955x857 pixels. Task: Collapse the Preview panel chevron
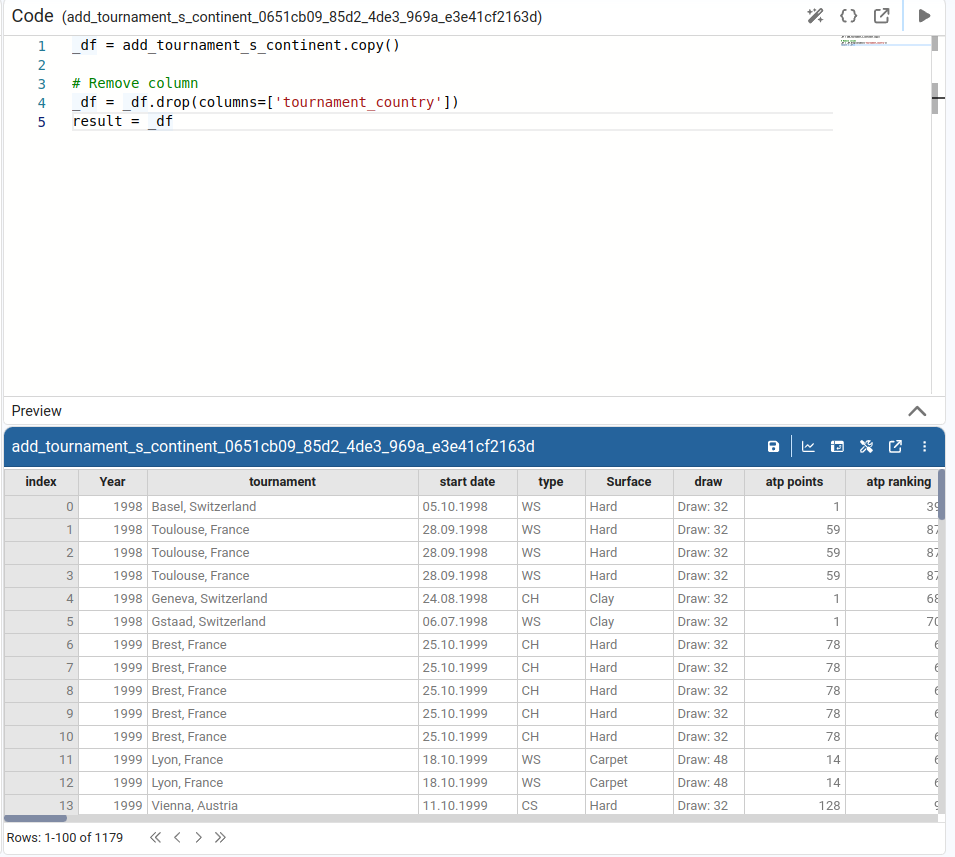pyautogui.click(x=916, y=411)
